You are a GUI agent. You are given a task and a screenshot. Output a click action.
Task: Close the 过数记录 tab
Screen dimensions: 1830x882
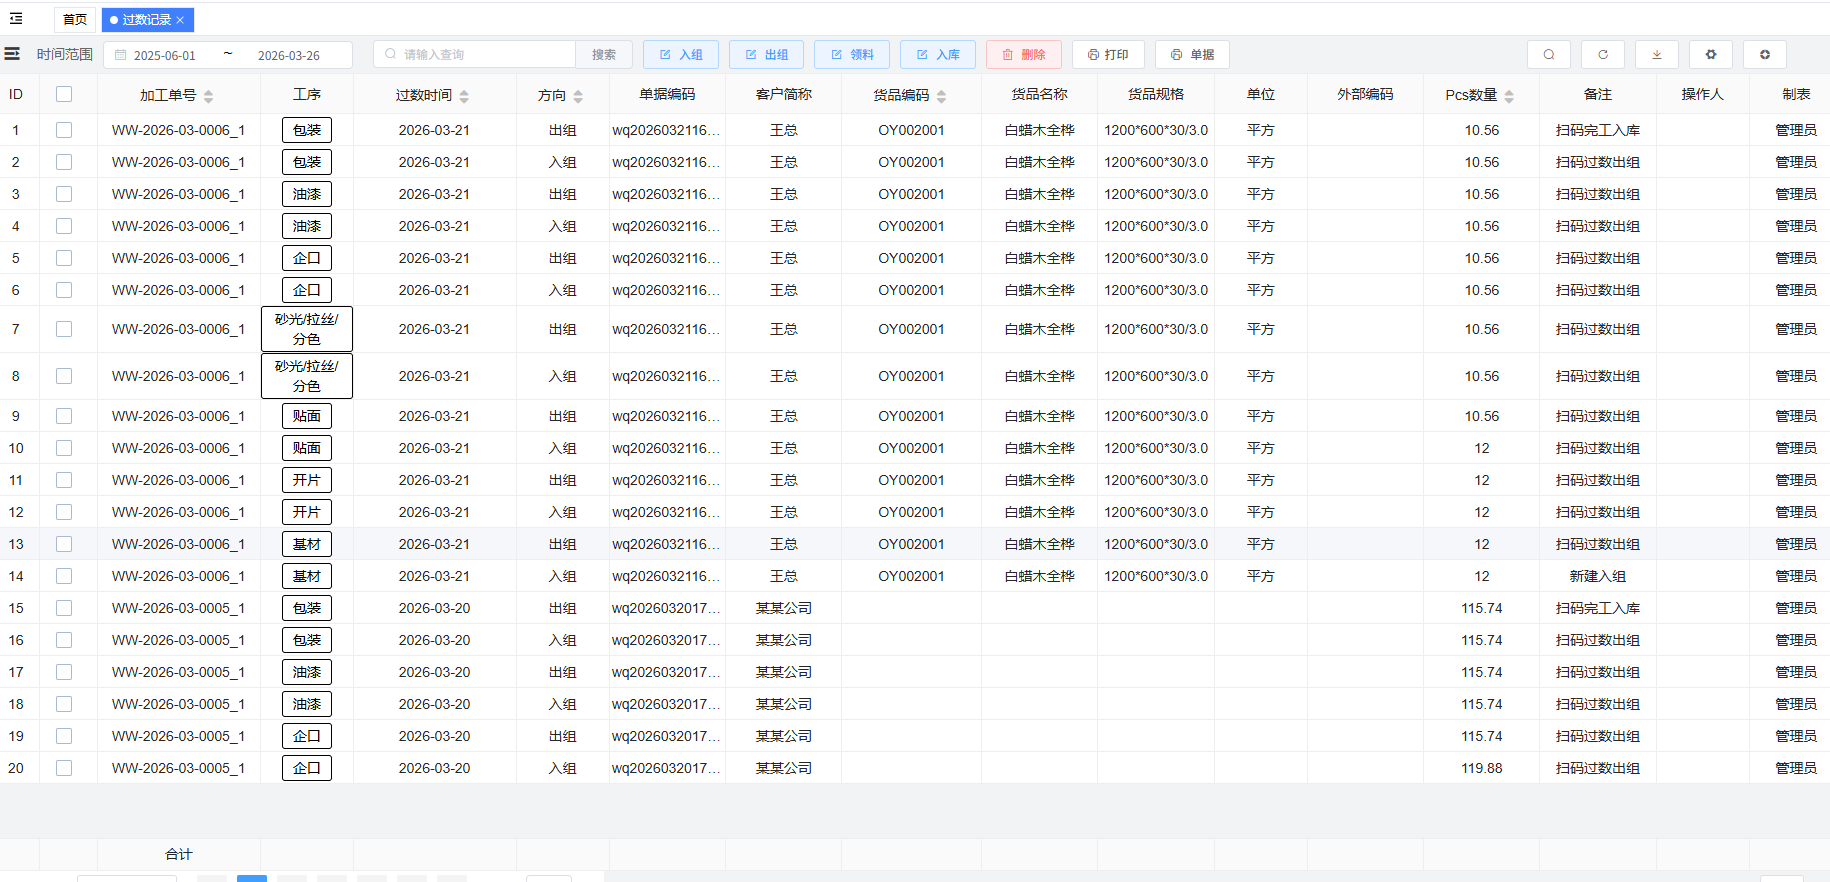pyautogui.click(x=180, y=20)
